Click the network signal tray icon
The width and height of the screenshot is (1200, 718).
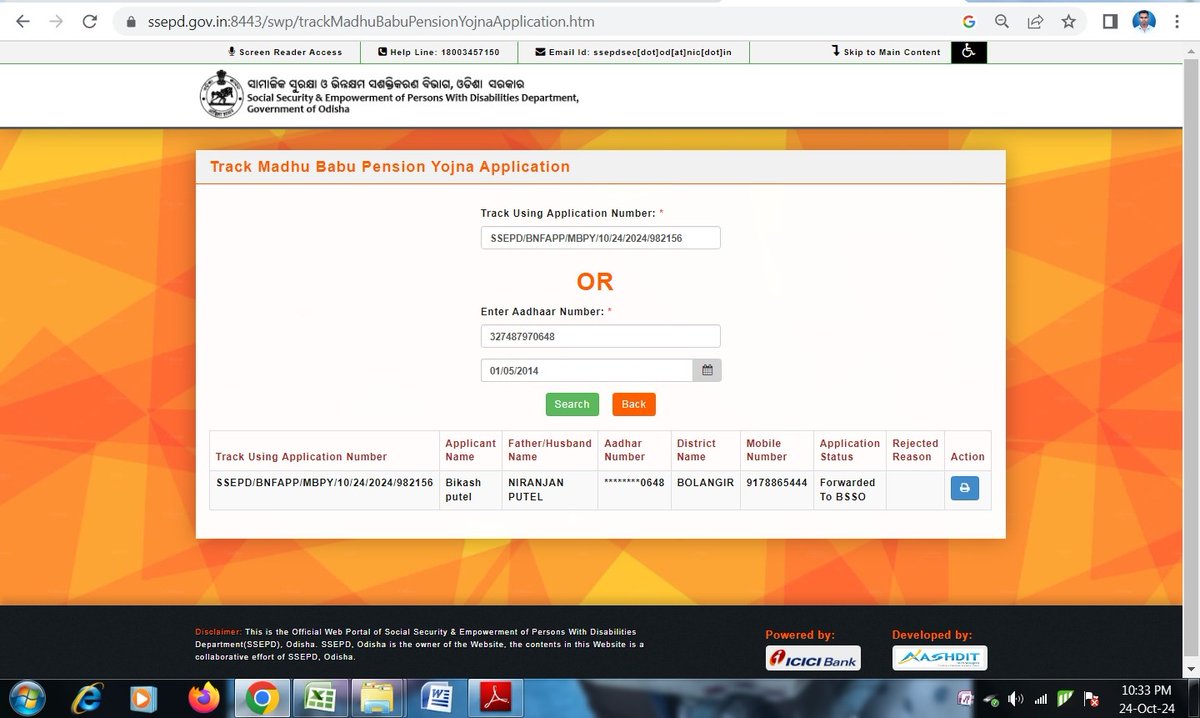[1041, 699]
